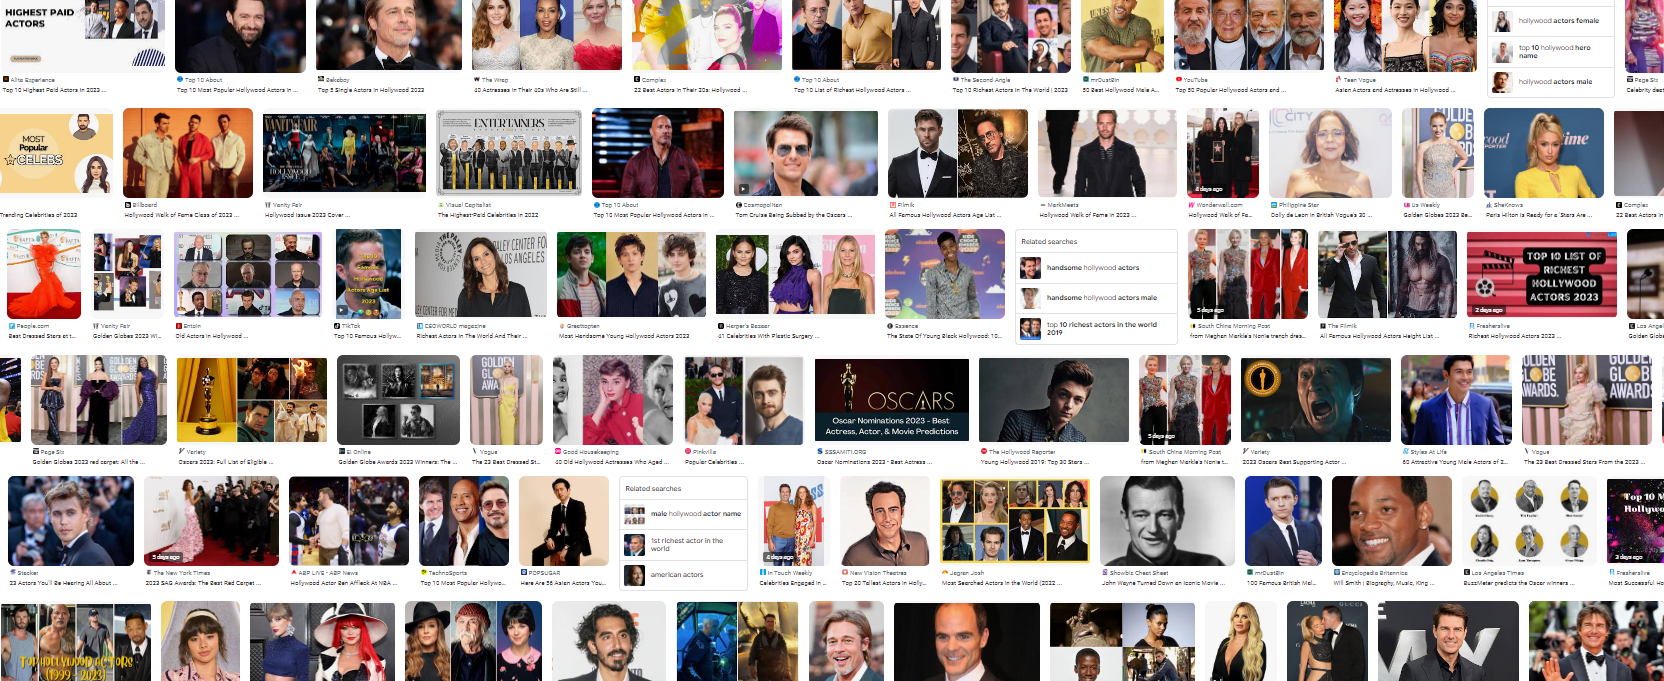Open "Top 5 Single Actors in Hollywood 2023" link
This screenshot has height=681, width=1664.
[x=371, y=90]
